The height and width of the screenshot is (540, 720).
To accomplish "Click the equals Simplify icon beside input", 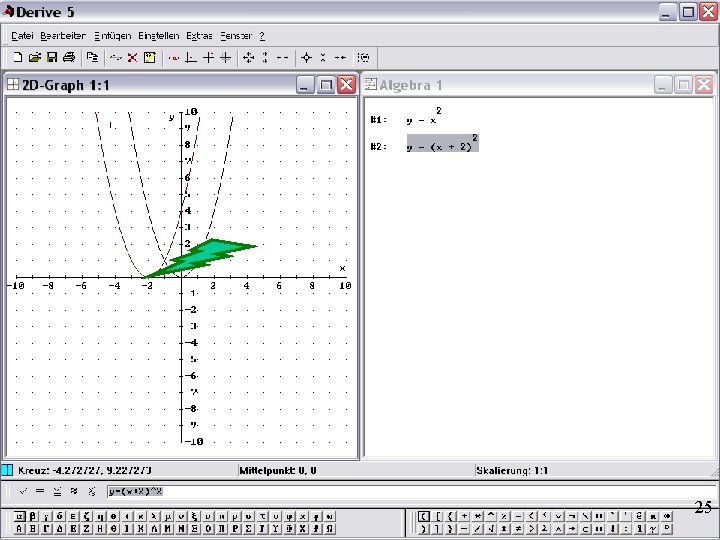I will [x=40, y=491].
